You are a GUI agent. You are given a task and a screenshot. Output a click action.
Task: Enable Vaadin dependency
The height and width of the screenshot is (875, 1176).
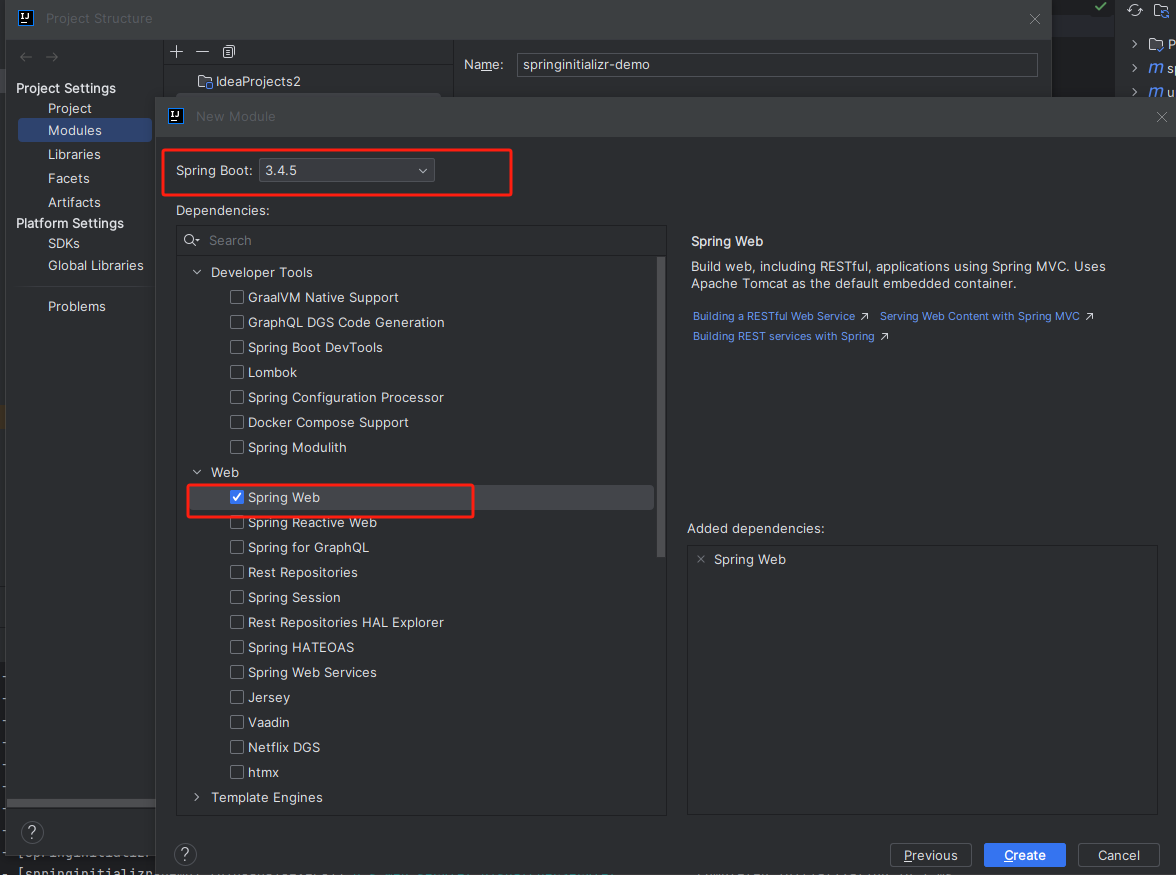(237, 722)
